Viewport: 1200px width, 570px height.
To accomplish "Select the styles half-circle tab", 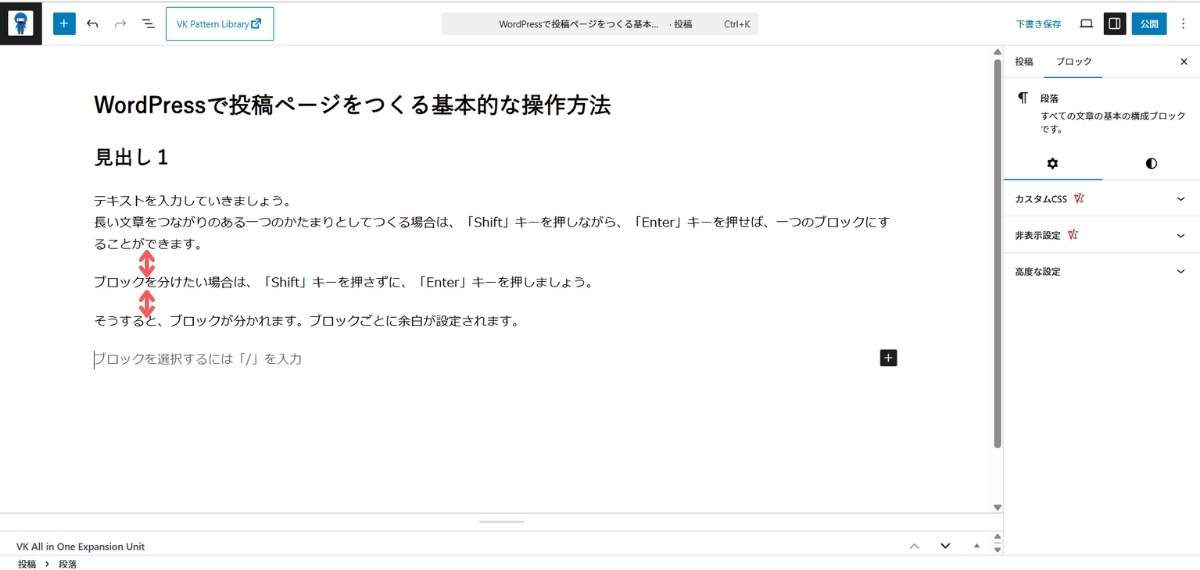I will point(1151,163).
